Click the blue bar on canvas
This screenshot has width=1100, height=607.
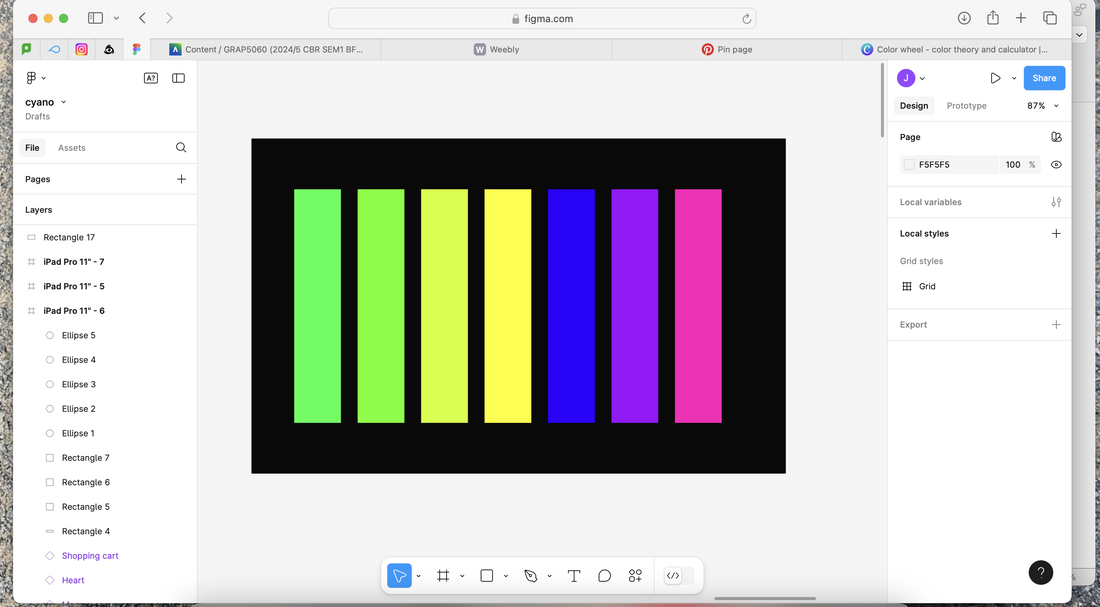(571, 306)
